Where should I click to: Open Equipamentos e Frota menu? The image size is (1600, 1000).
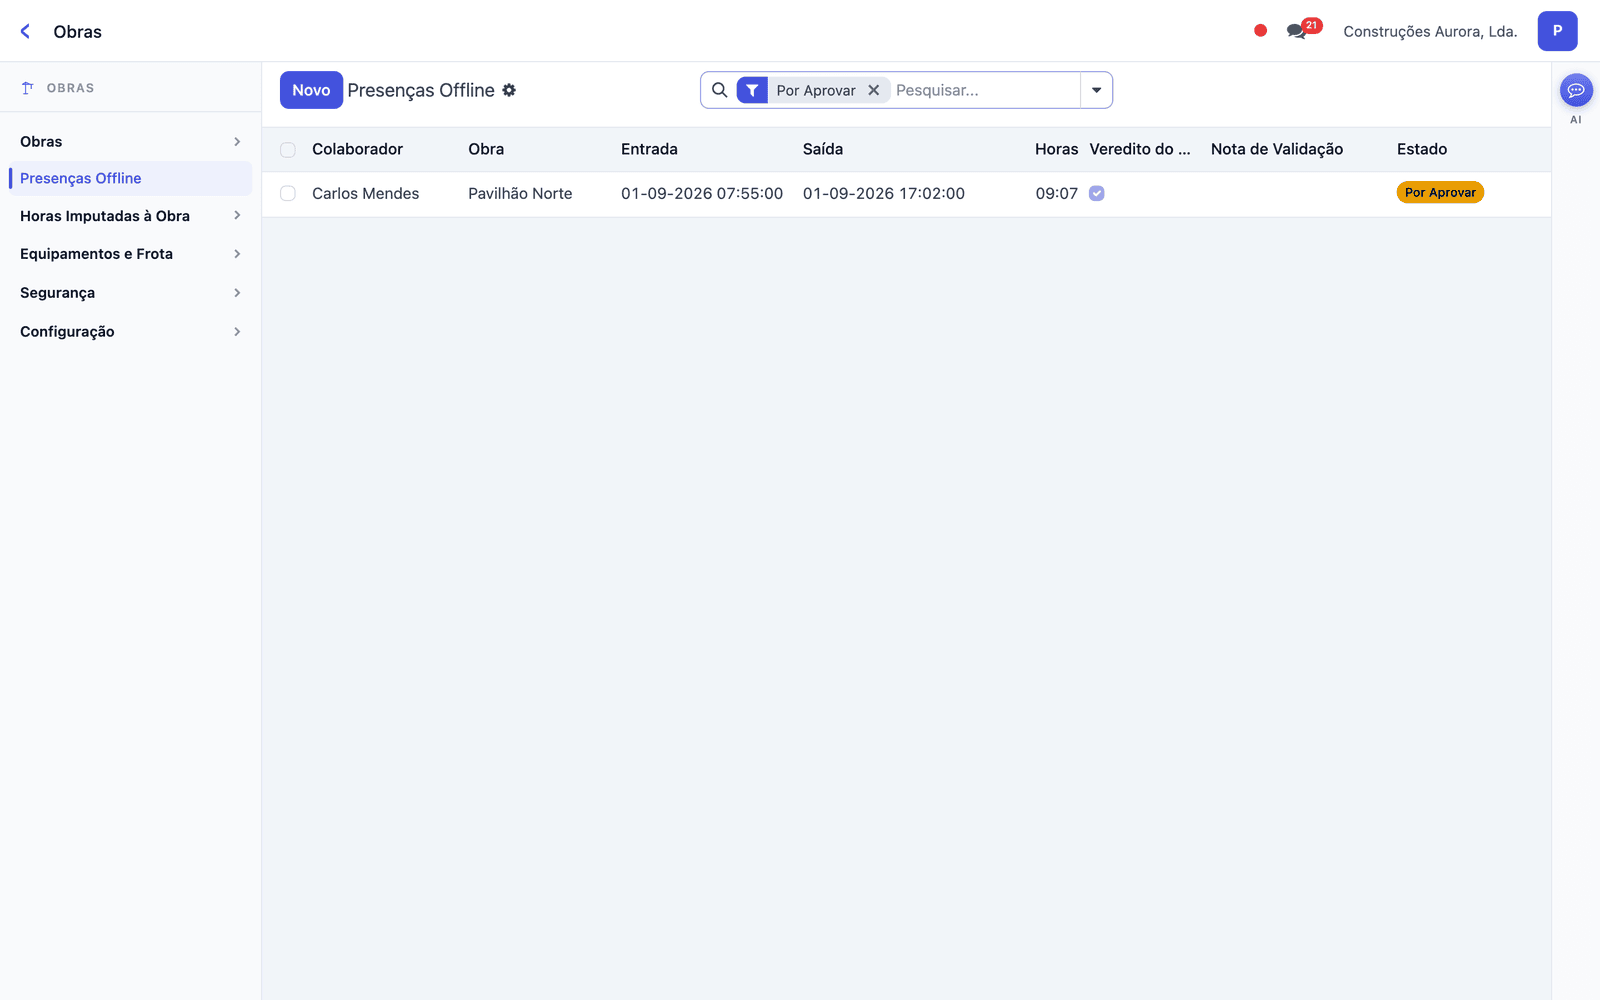pos(130,254)
